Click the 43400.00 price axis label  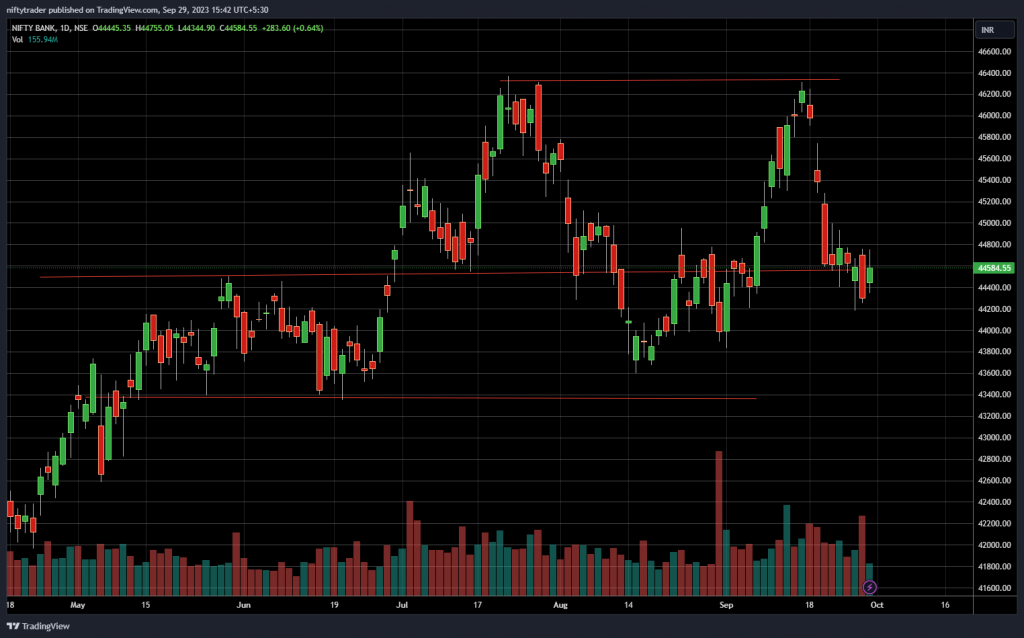tap(995, 394)
